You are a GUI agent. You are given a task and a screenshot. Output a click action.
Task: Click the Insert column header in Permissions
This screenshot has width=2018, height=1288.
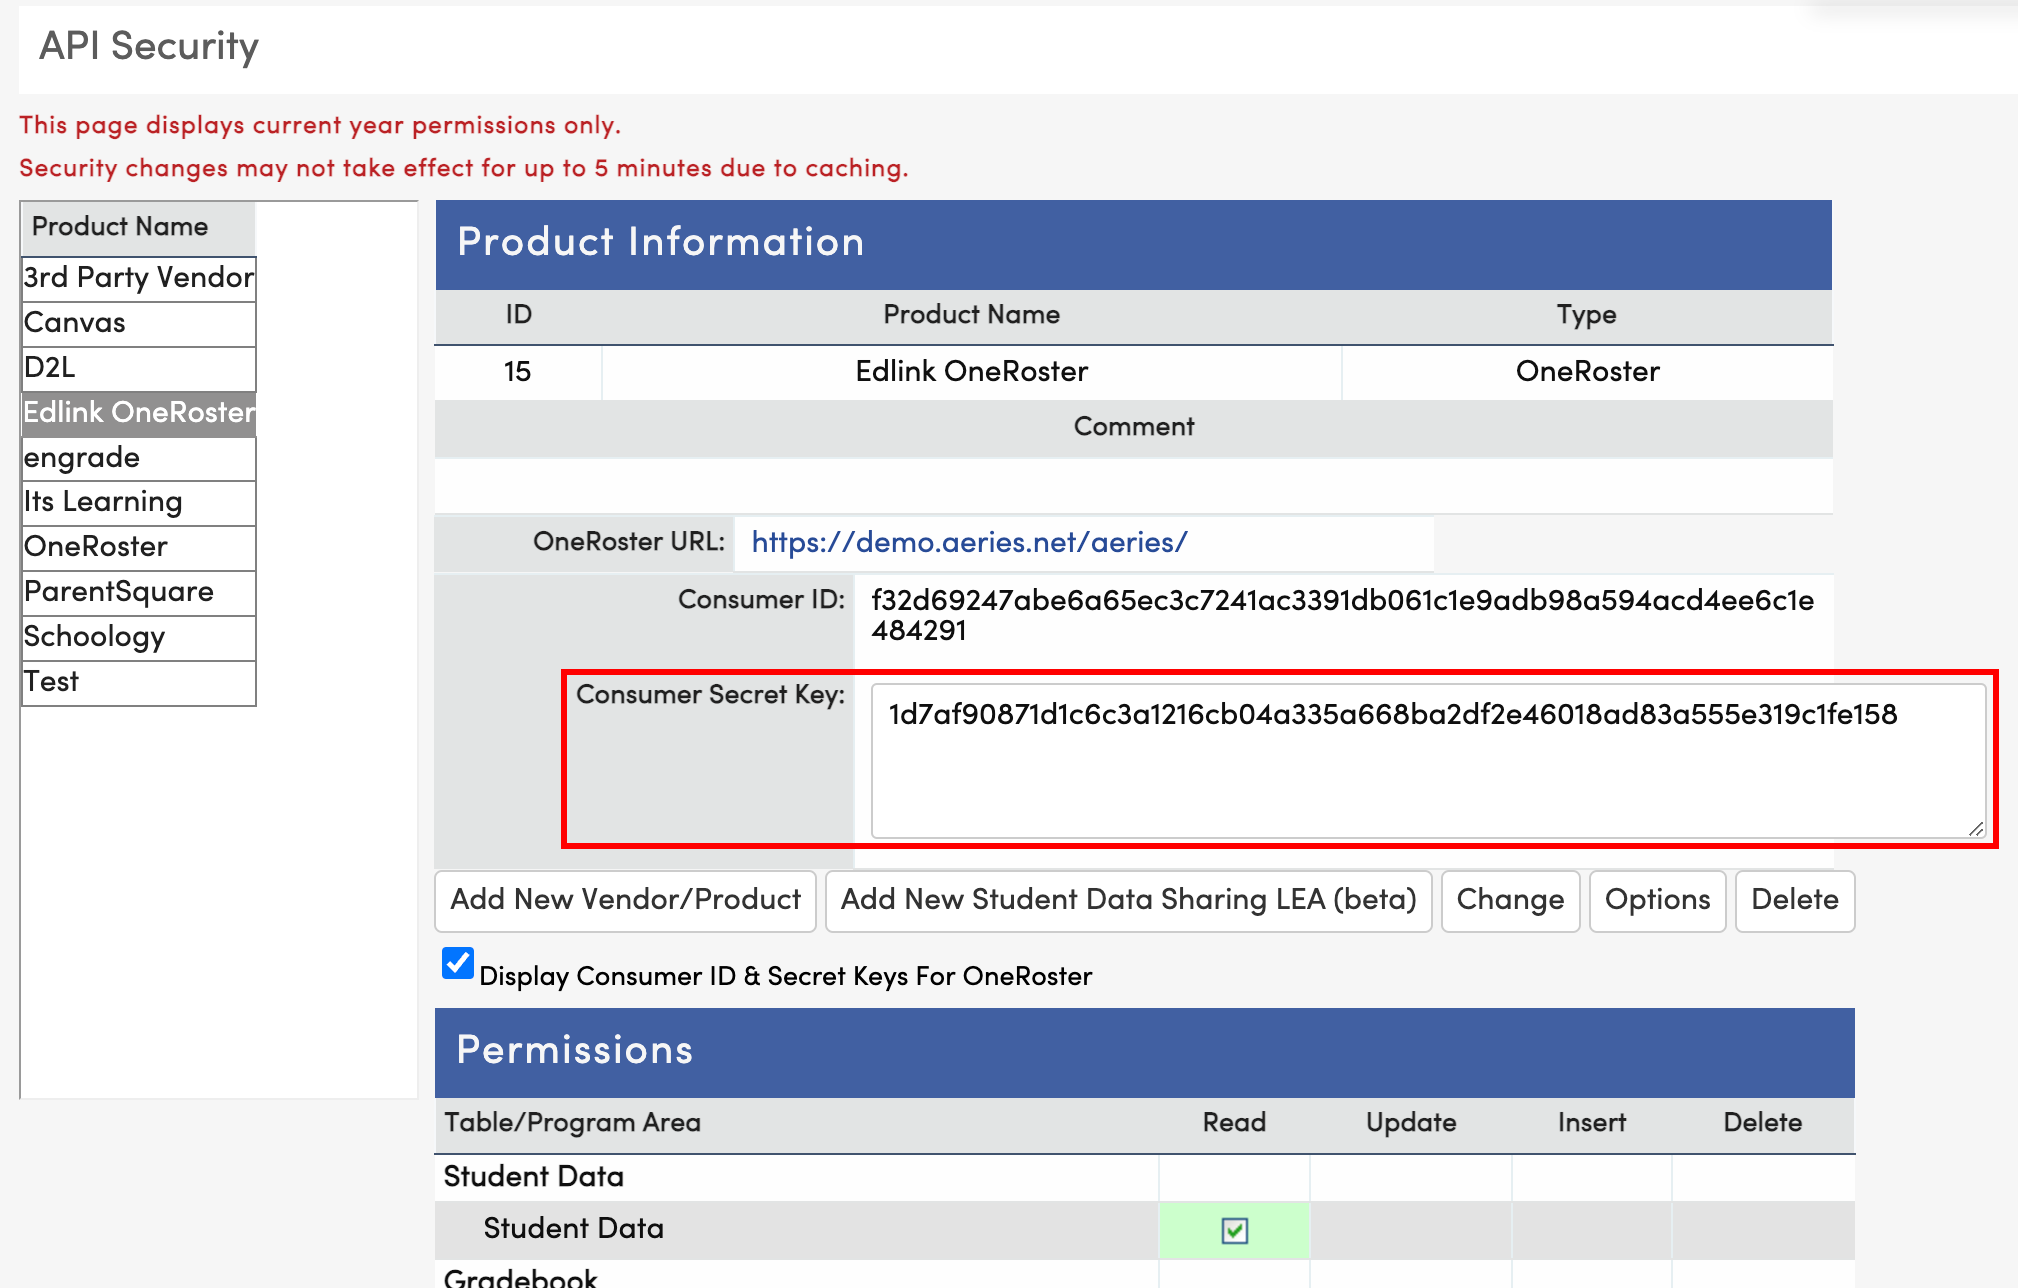pos(1591,1123)
